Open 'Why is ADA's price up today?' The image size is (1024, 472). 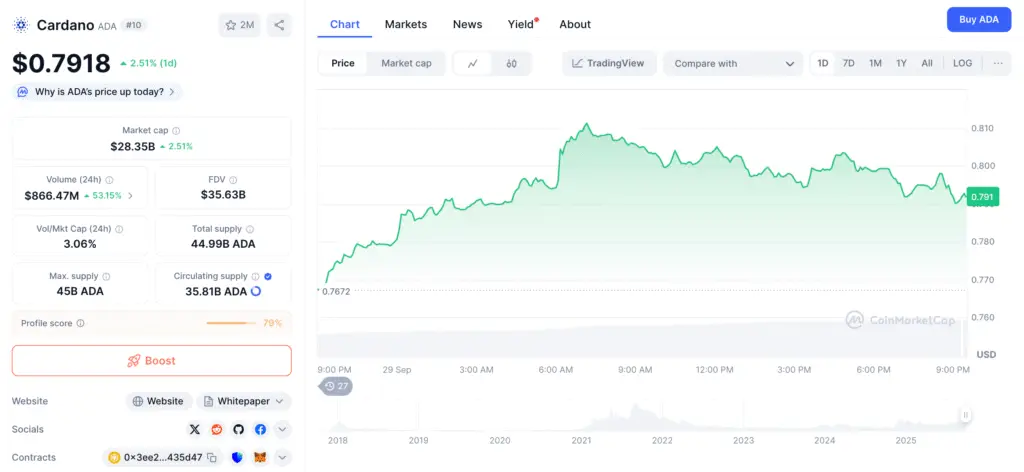[x=97, y=92]
